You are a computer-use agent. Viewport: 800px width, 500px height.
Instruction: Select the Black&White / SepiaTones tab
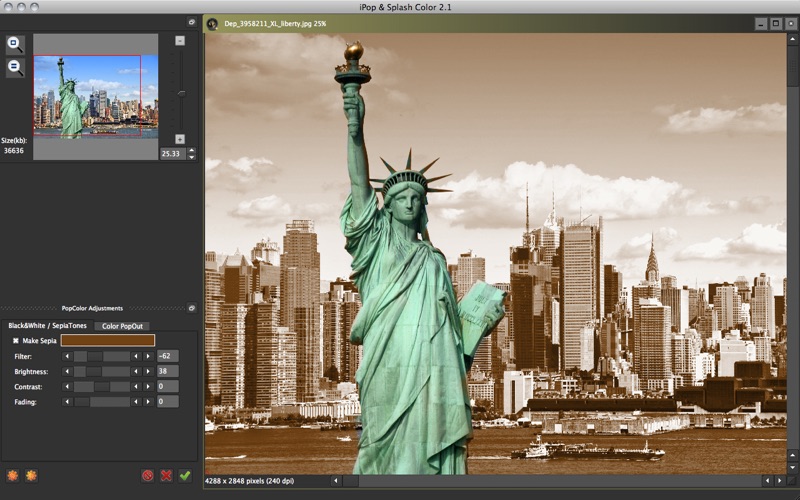click(47, 326)
